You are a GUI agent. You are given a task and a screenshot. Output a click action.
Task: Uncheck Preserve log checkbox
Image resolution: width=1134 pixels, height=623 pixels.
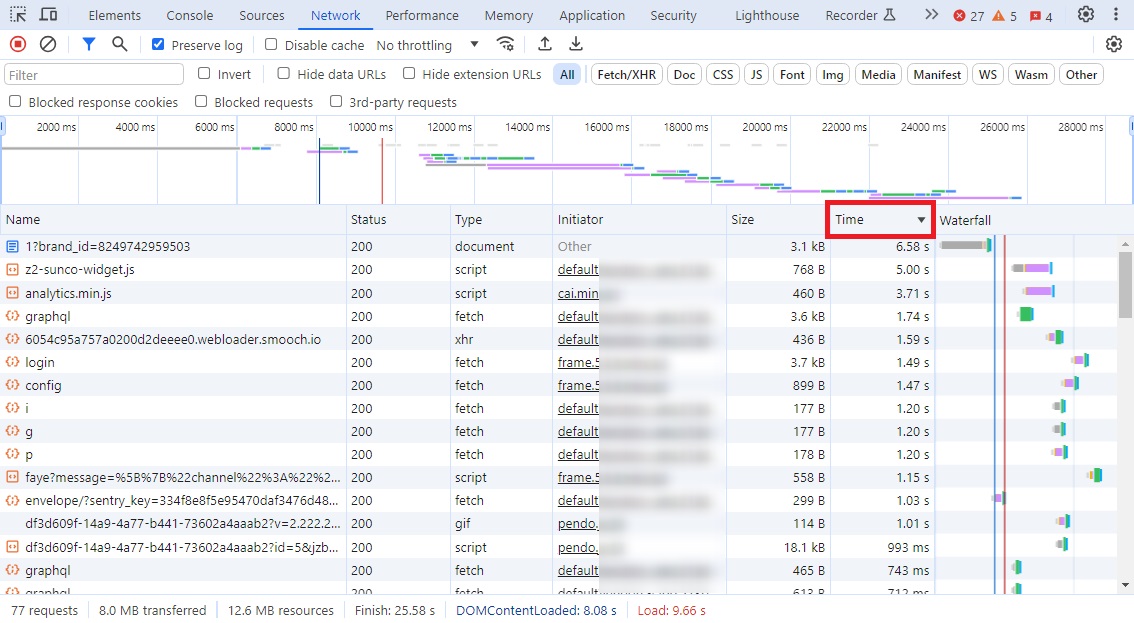pos(158,45)
